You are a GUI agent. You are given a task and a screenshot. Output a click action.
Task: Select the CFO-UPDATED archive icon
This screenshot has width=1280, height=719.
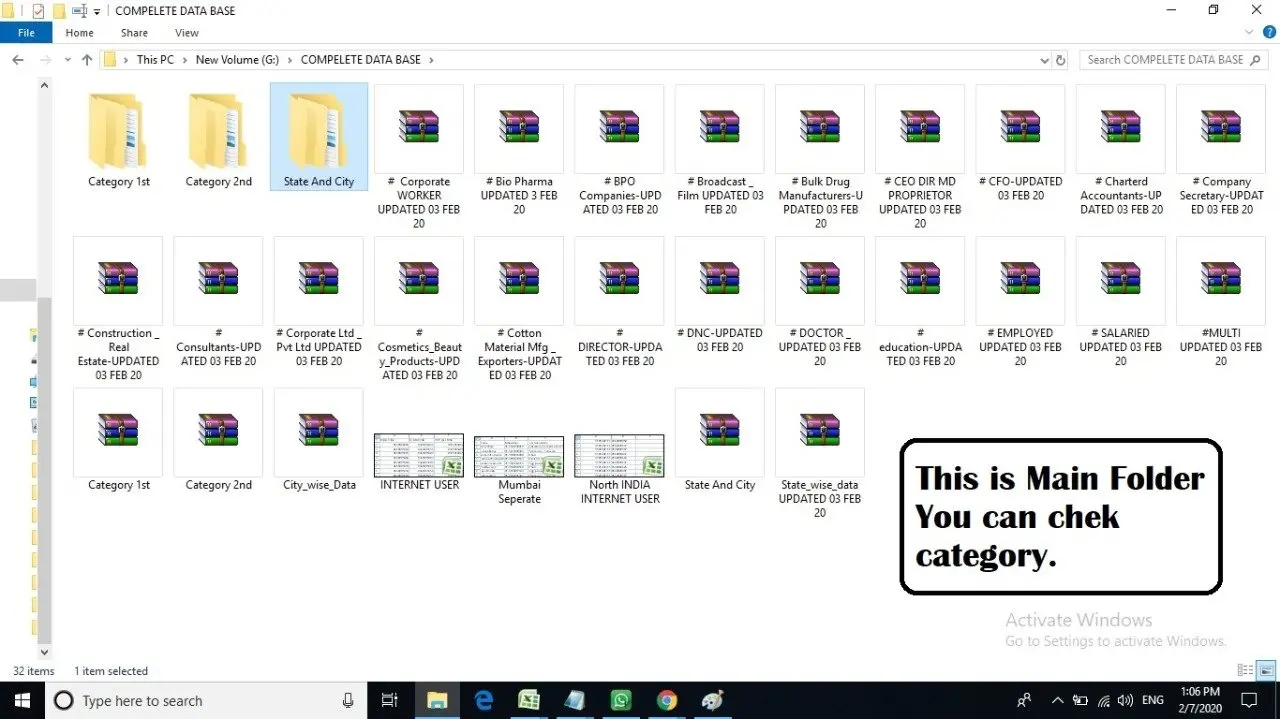point(1020,128)
